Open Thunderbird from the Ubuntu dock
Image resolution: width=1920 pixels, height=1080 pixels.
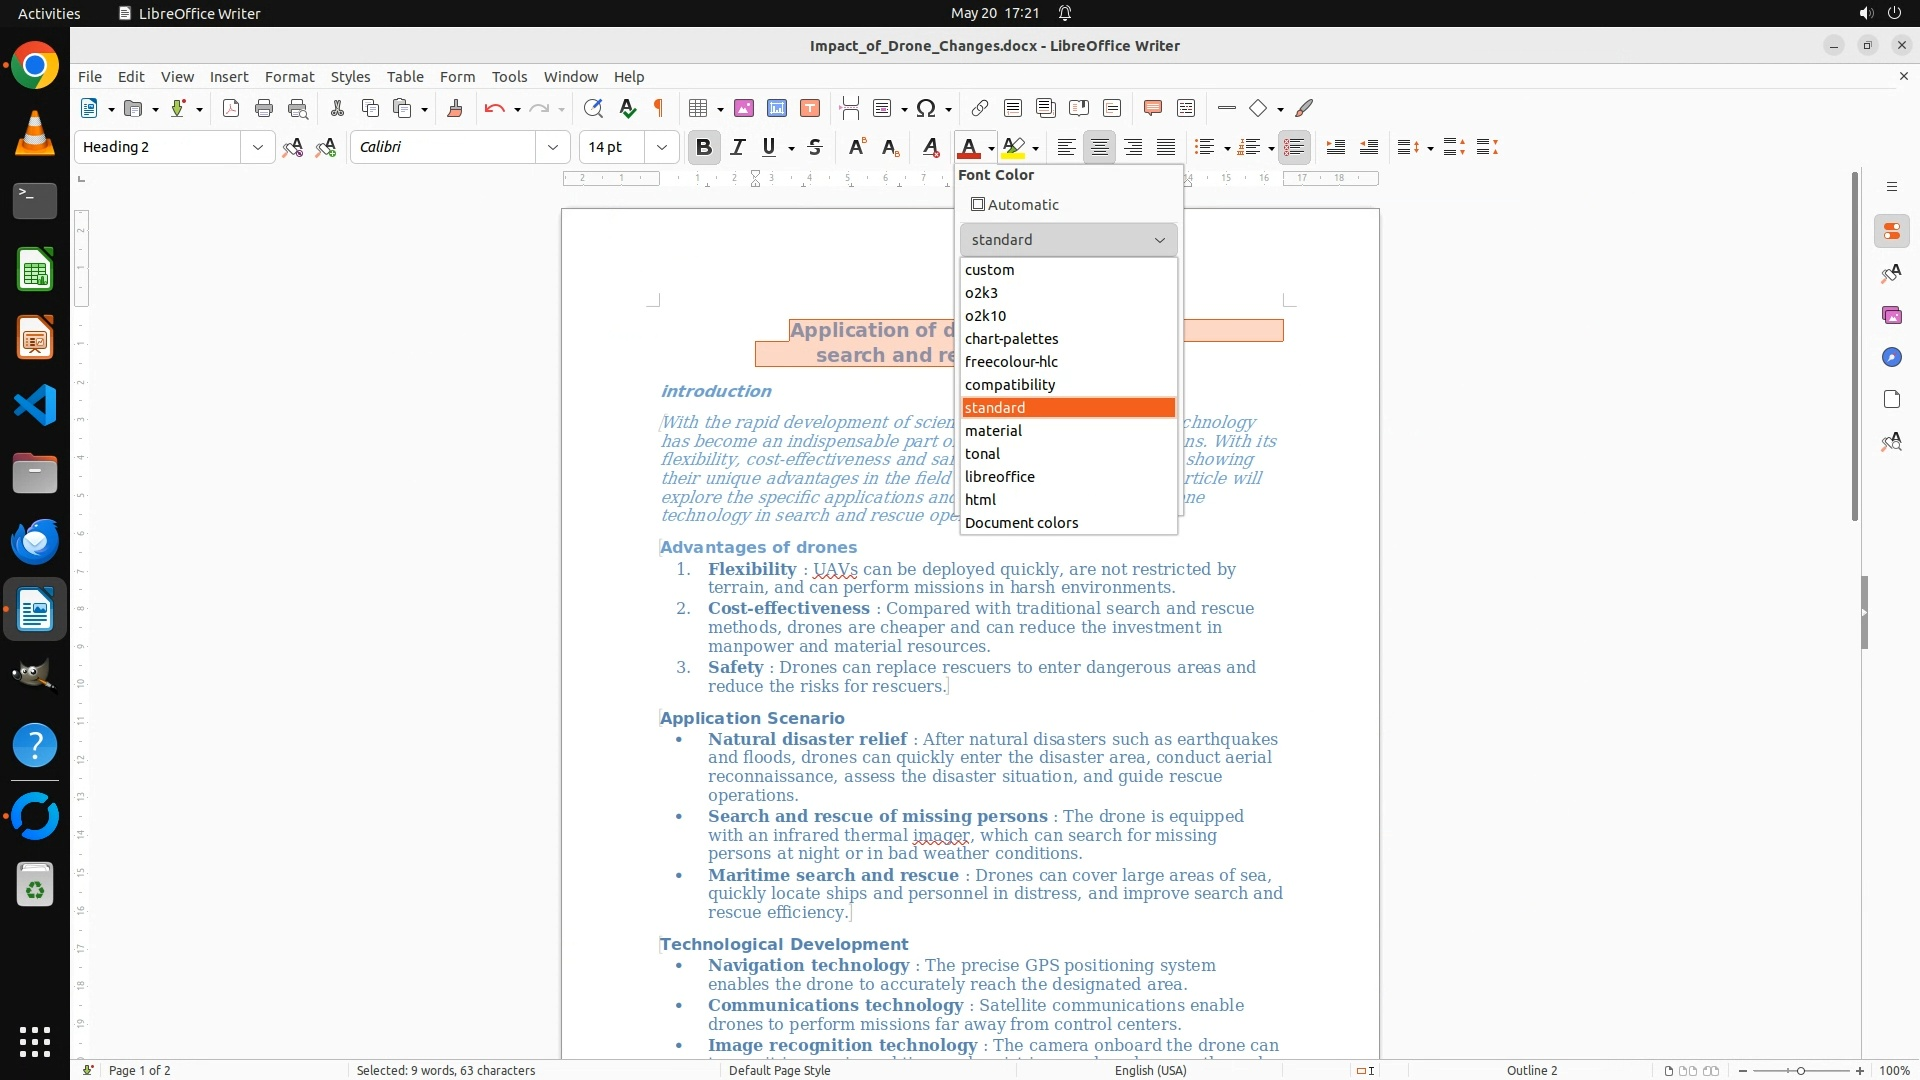35,541
